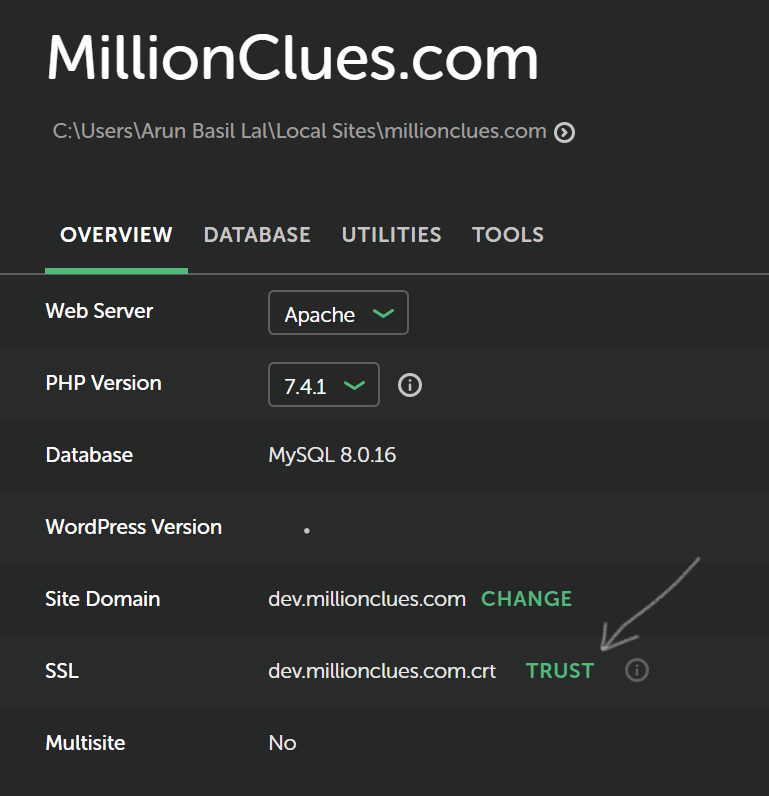Click the WordPress Version label
The image size is (769, 796).
point(133,527)
